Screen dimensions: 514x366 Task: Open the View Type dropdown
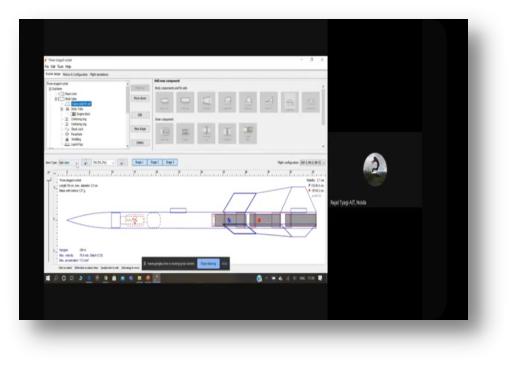click(x=68, y=163)
